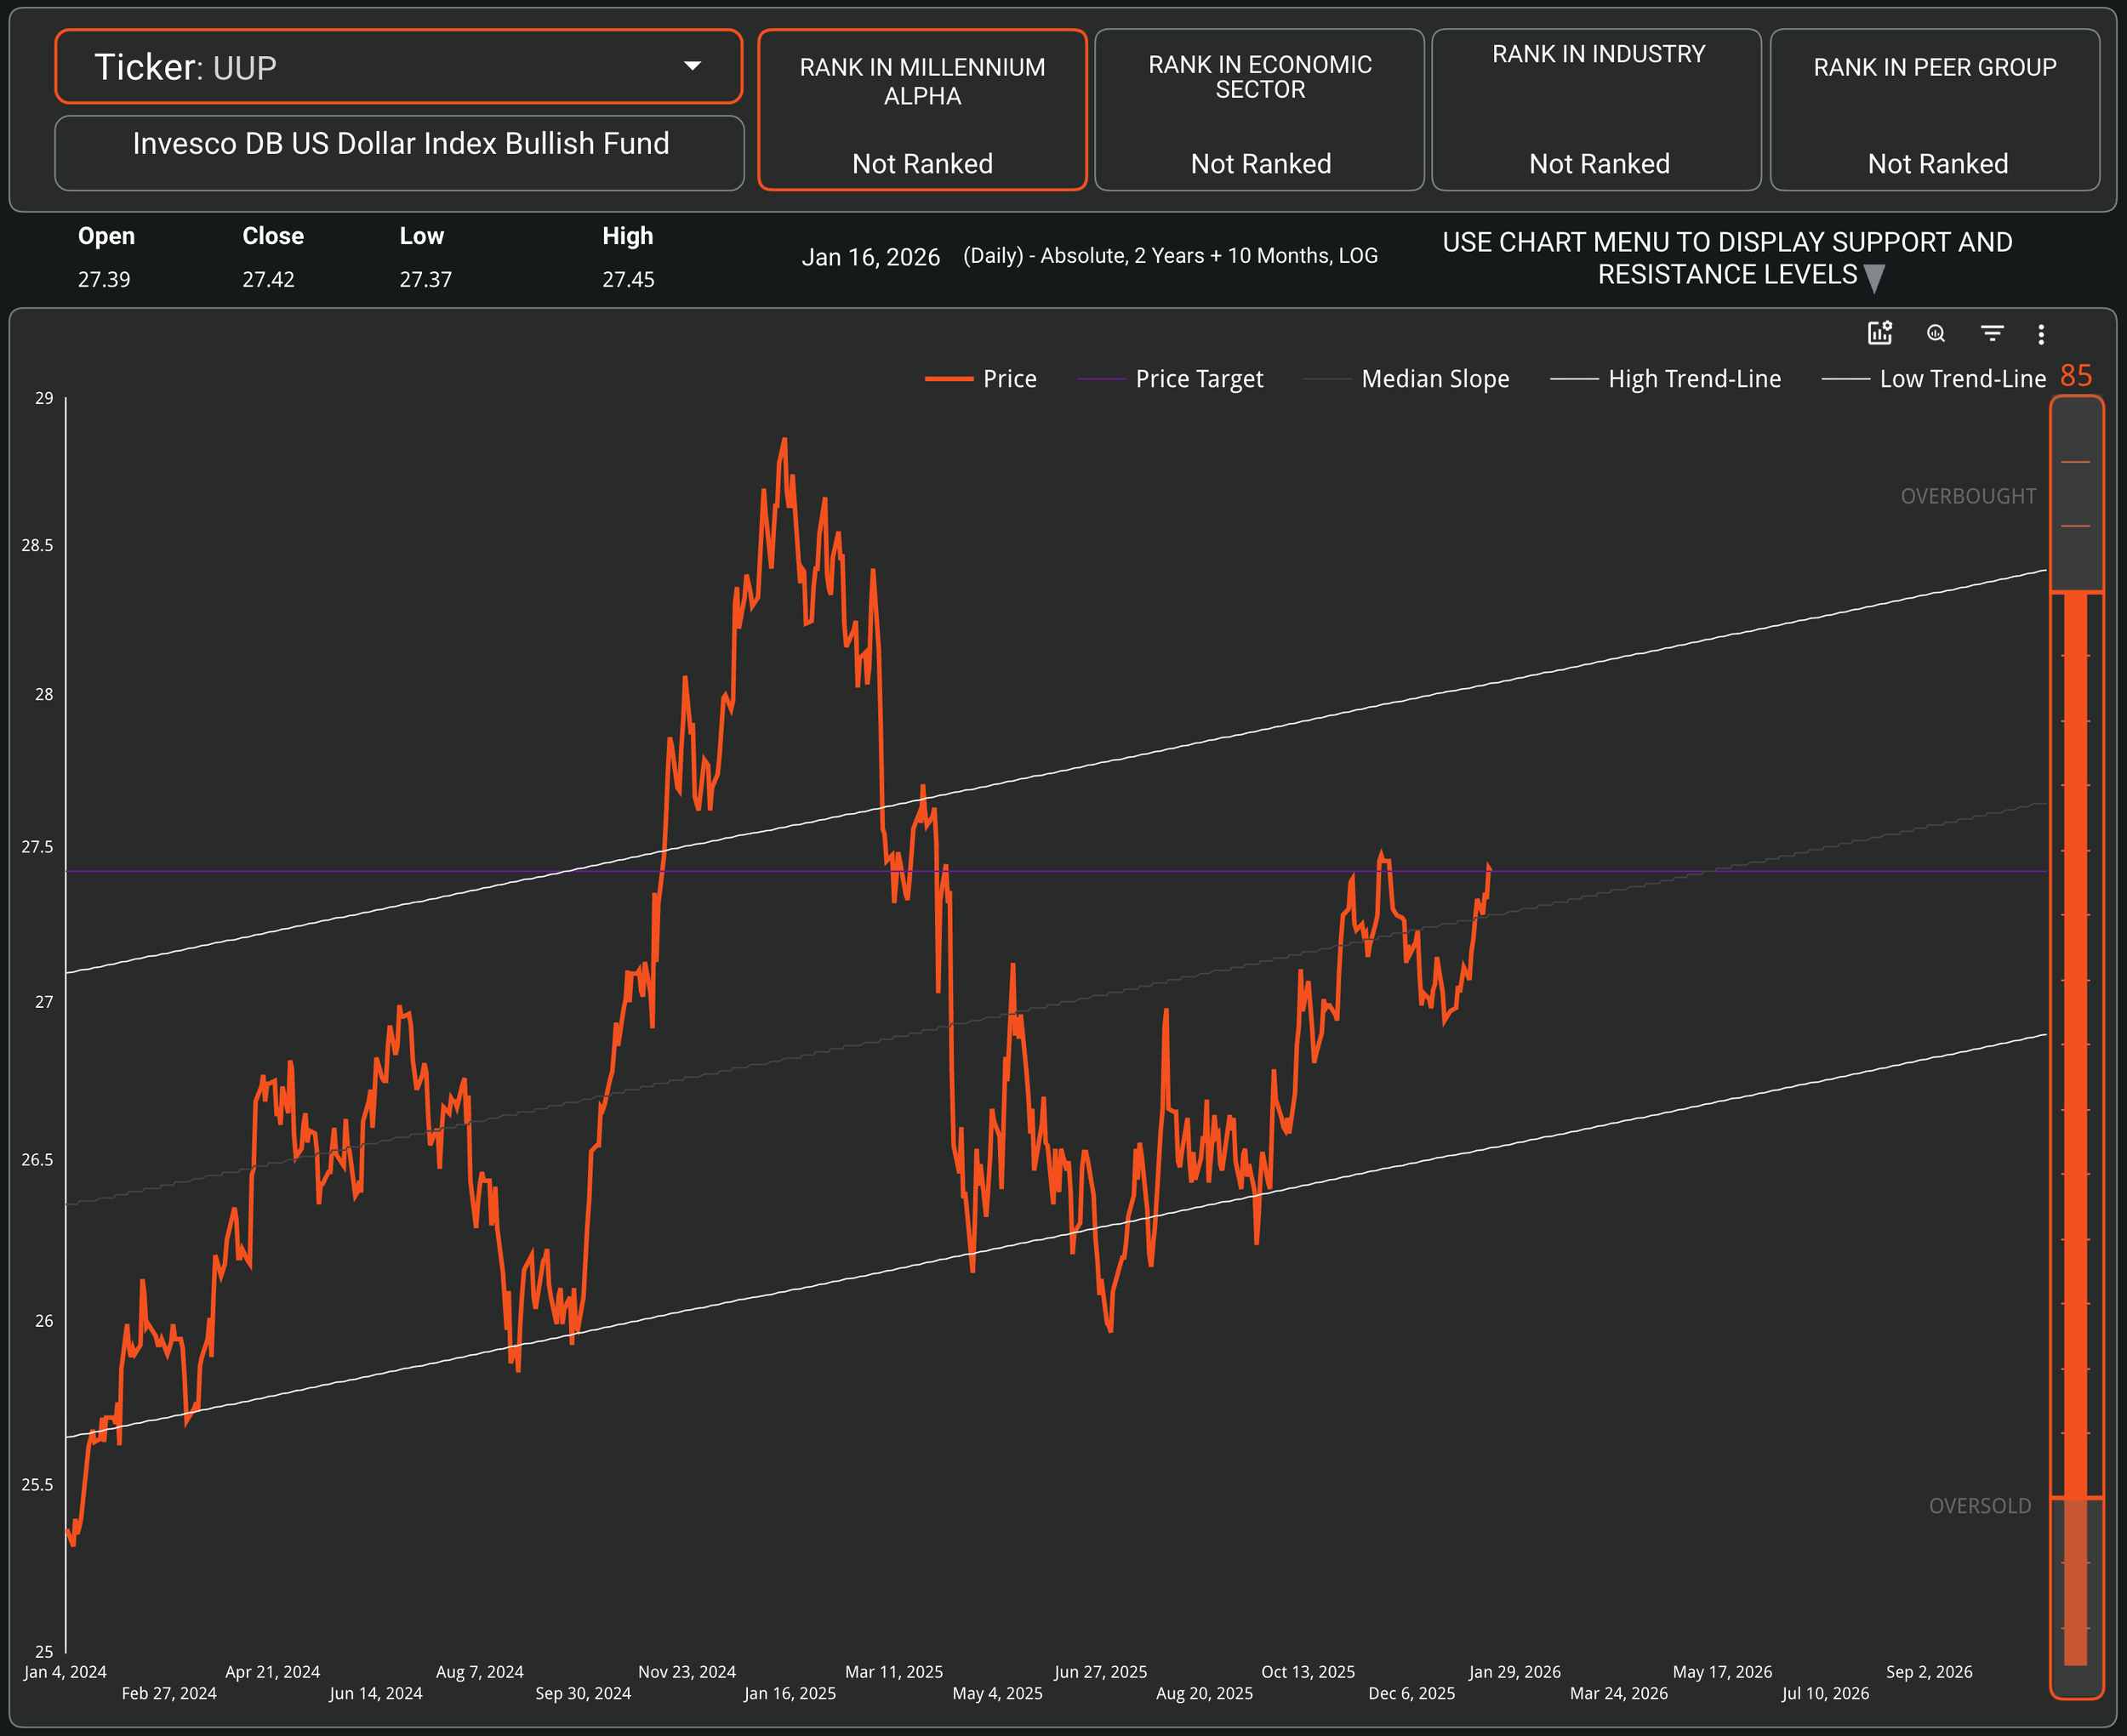Select Rank in Economic Sector card
2127x1736 pixels.
click(x=1259, y=110)
